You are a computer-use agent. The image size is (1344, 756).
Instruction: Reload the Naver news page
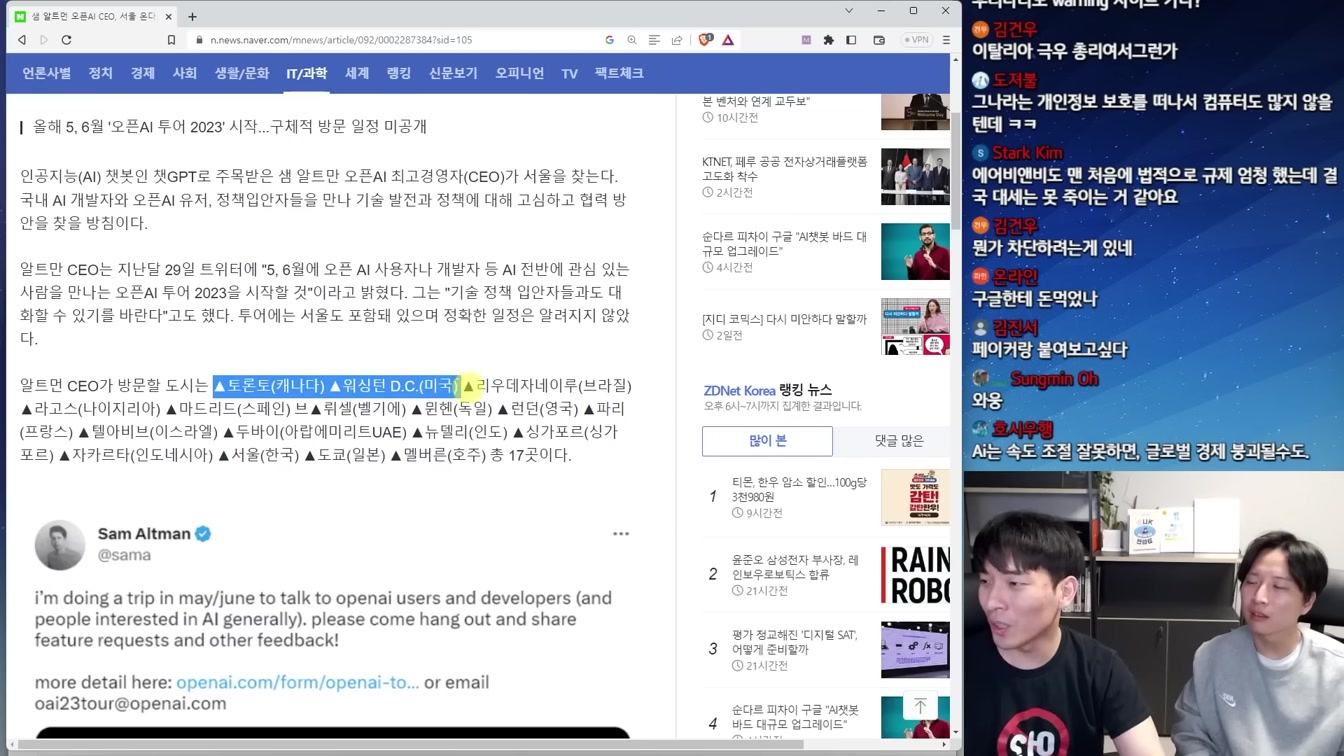[67, 40]
